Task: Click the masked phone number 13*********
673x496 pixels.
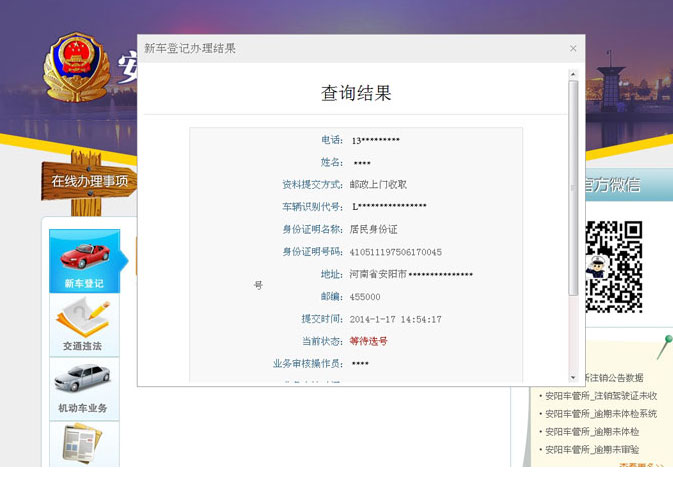Action: (376, 140)
